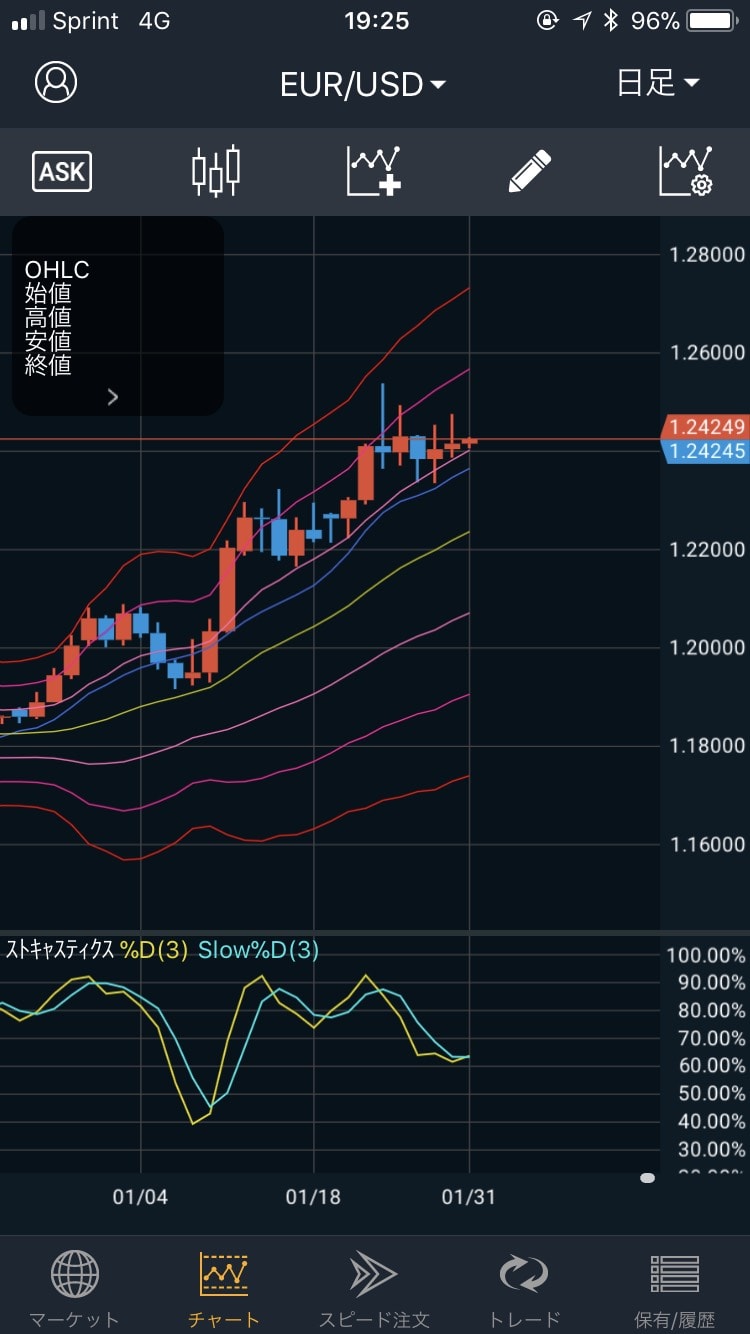Tap the 1.22000 price axis label
This screenshot has height=1334, width=750.
[707, 550]
